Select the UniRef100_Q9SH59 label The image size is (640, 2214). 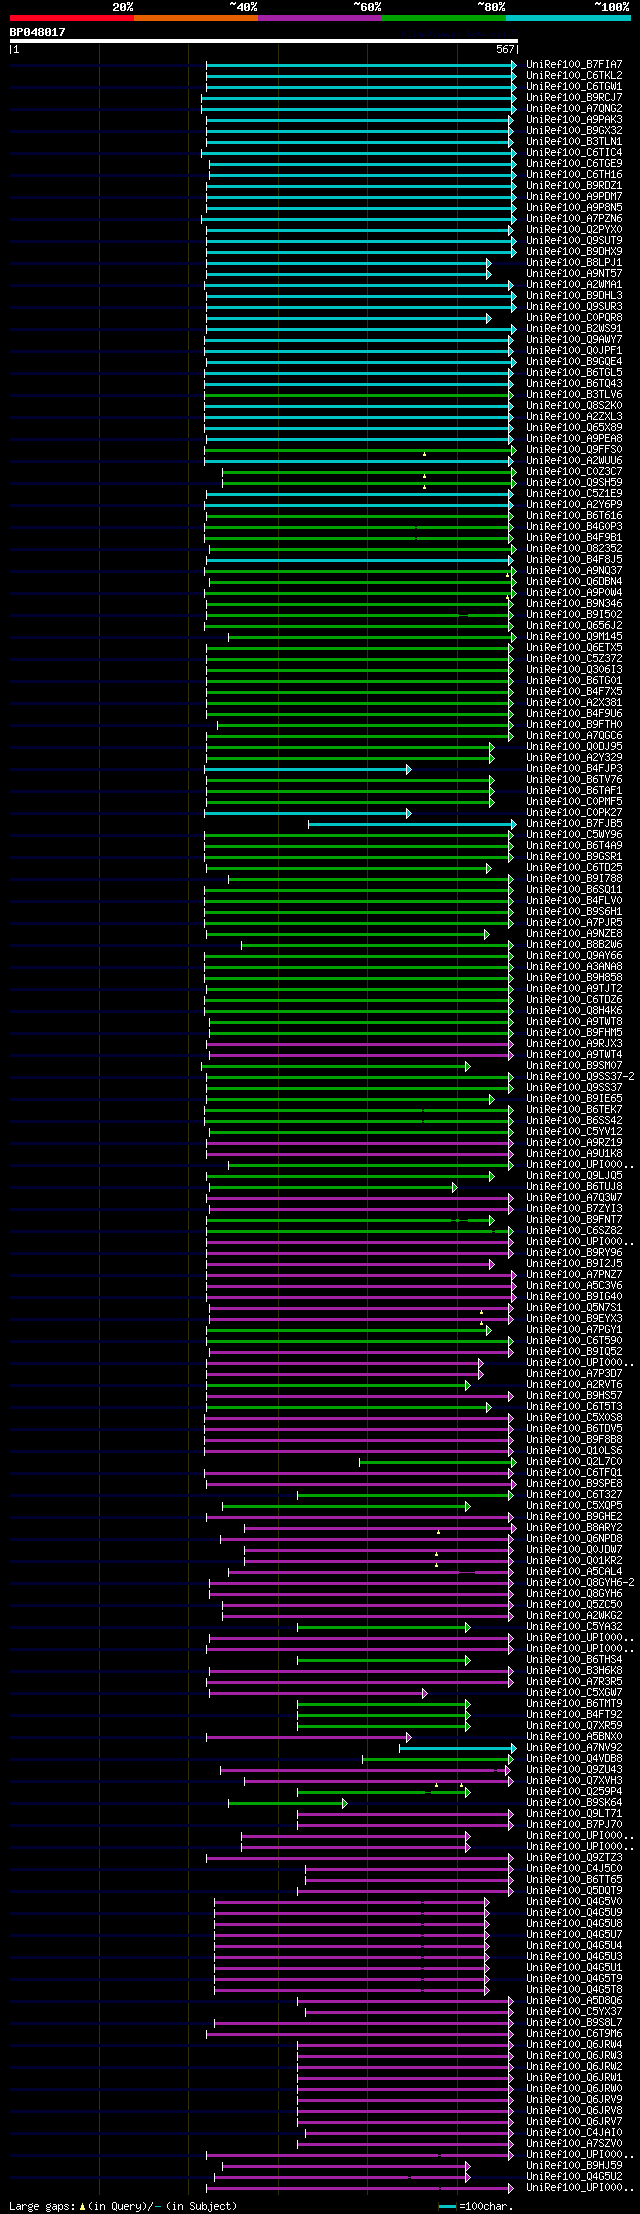tap(574, 482)
